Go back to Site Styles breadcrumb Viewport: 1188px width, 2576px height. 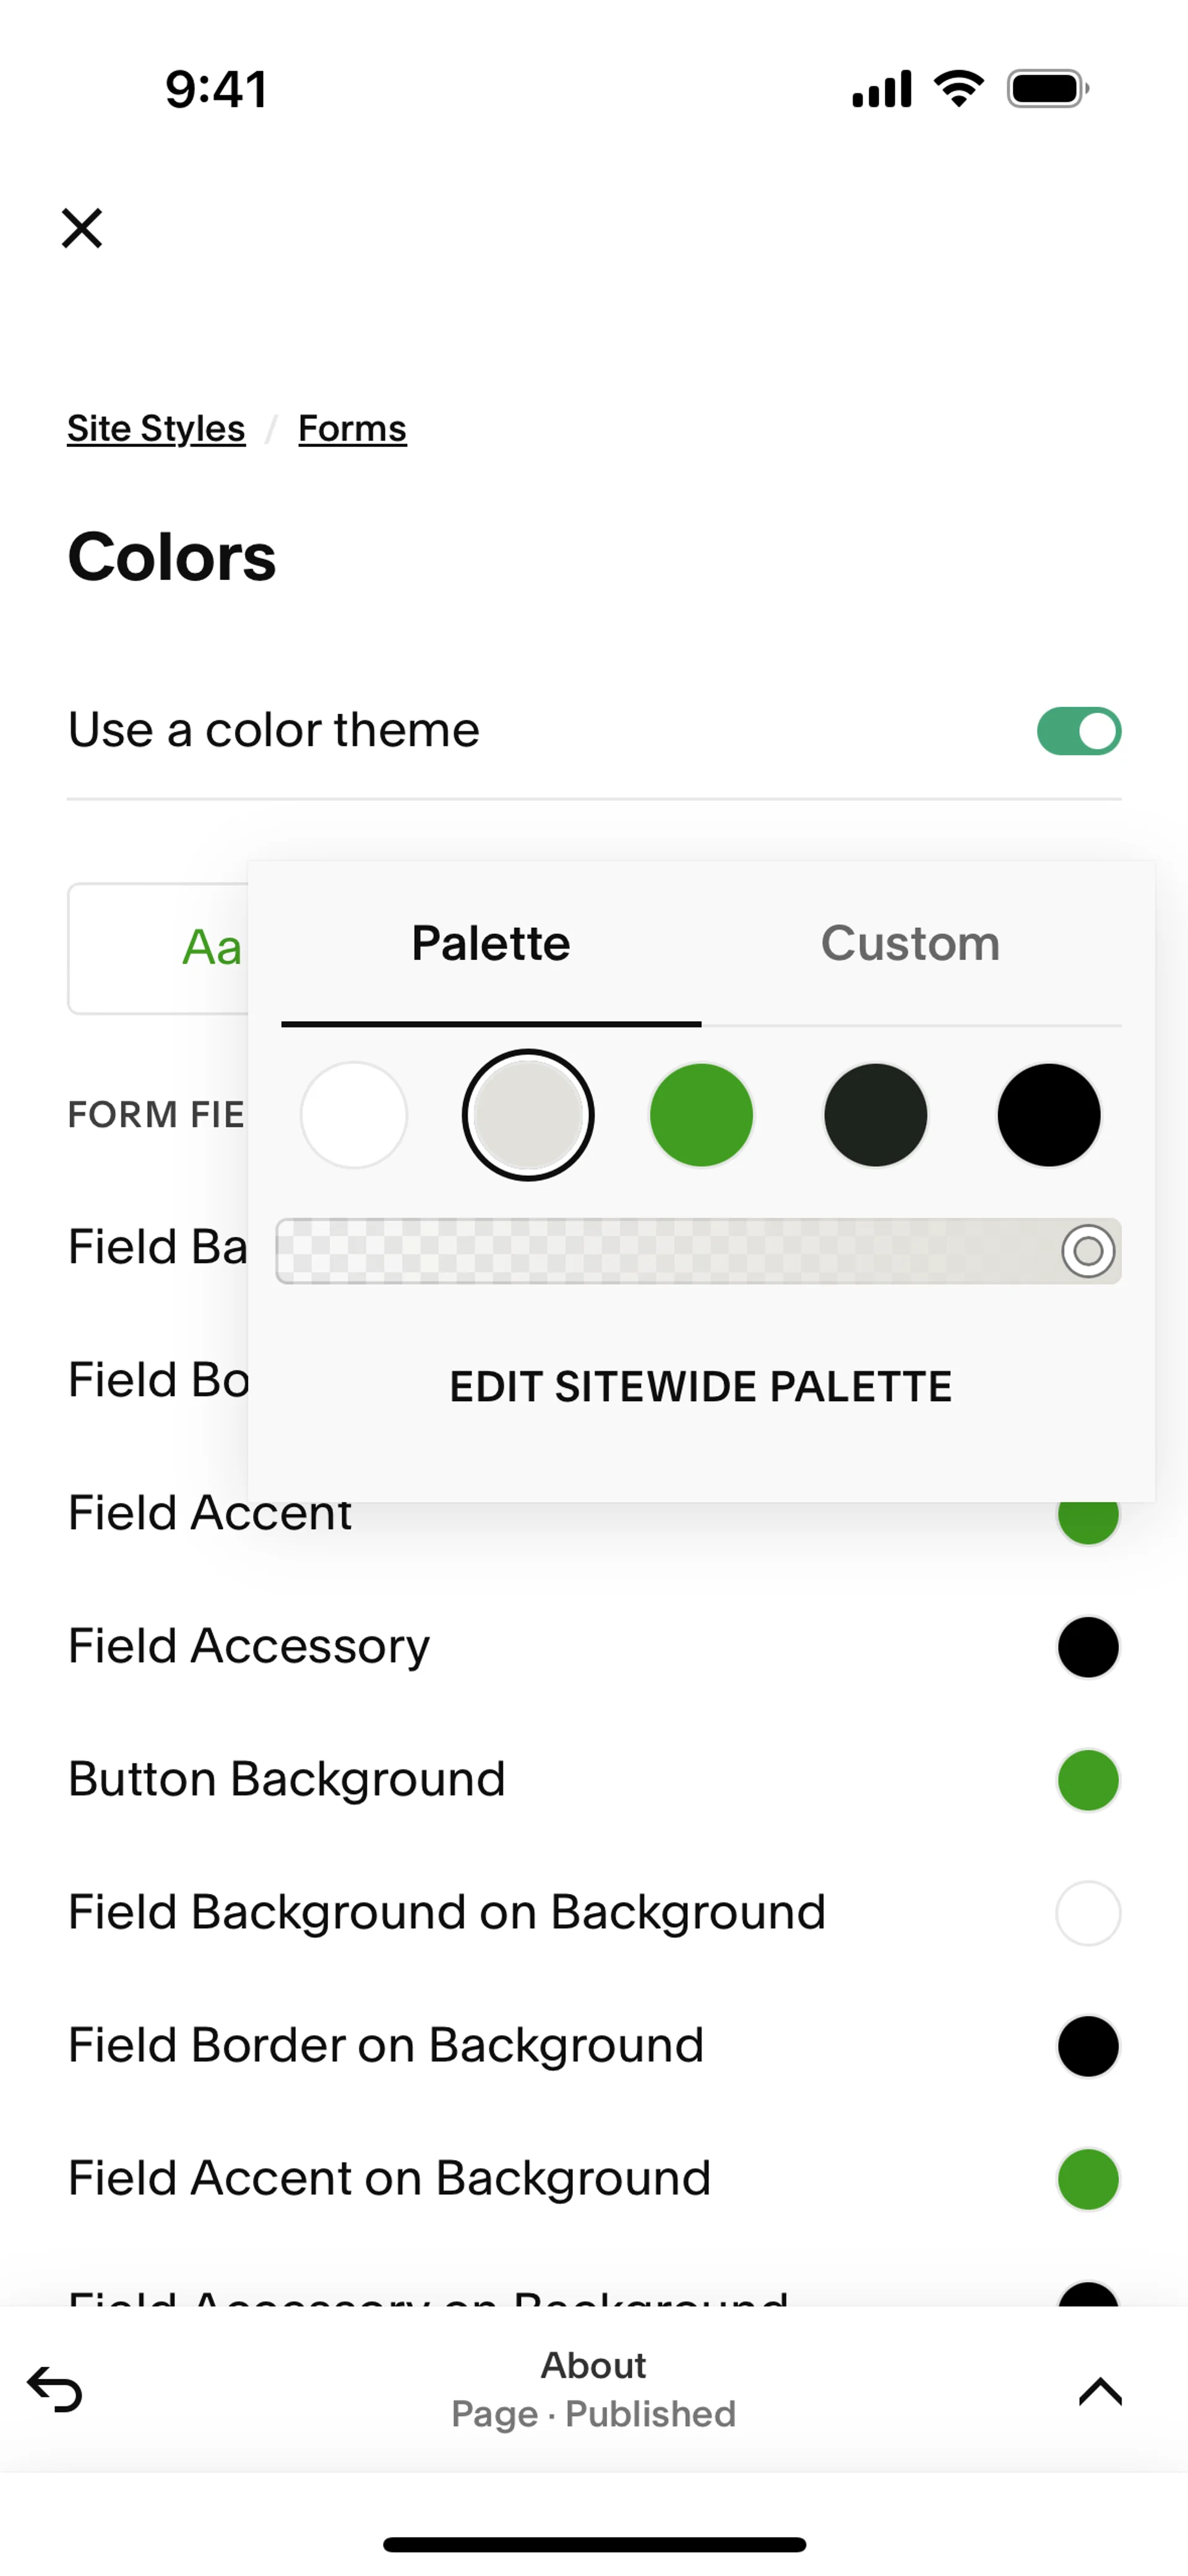[x=156, y=429]
